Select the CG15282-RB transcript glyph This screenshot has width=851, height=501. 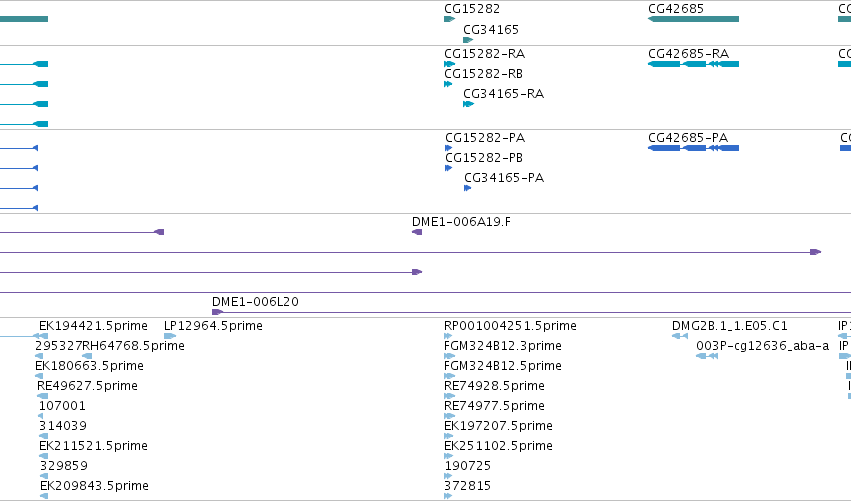(x=448, y=84)
